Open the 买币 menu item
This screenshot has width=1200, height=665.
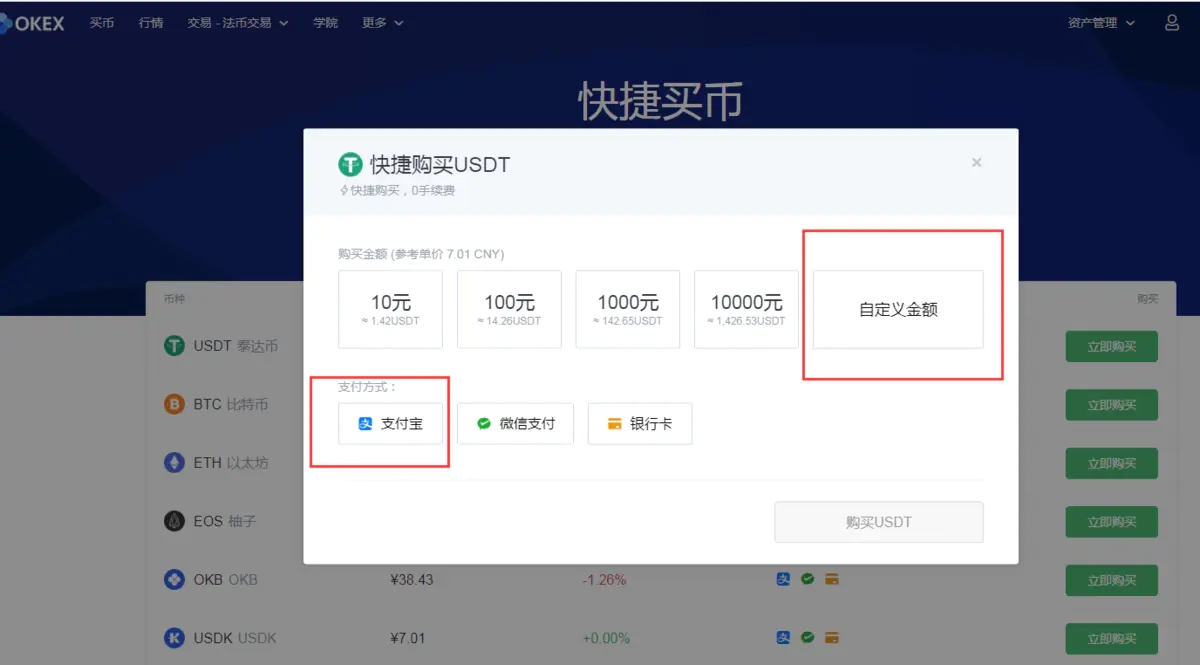pos(102,23)
